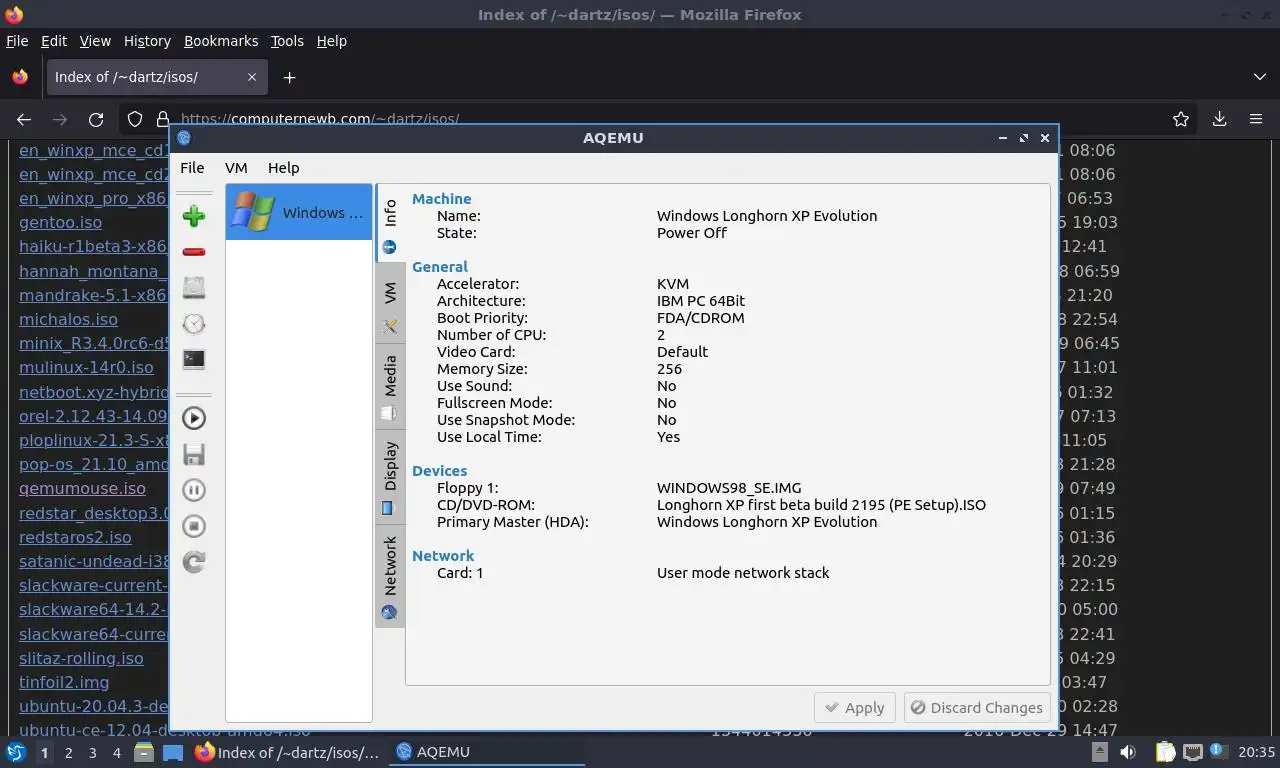
Task: Pause the VM with the pause icon
Action: 194,490
